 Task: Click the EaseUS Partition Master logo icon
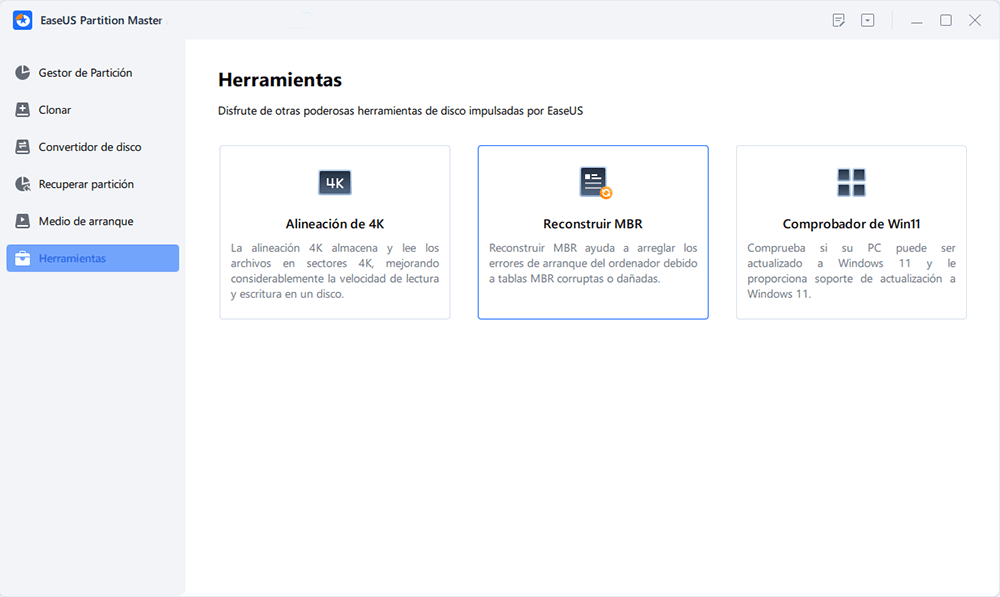(x=22, y=20)
